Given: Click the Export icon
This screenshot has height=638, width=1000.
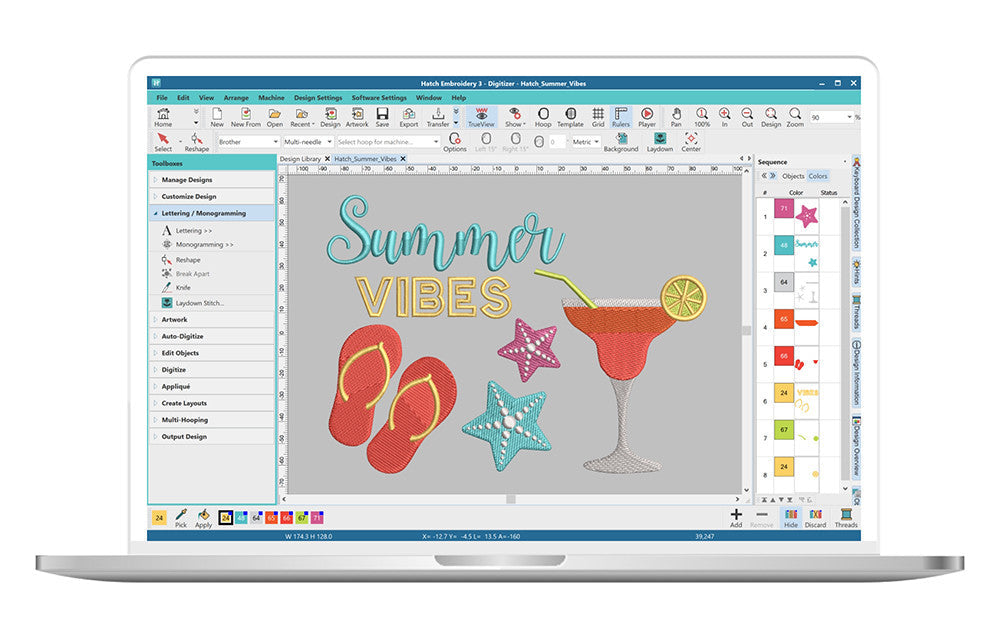Looking at the screenshot, I should pyautogui.click(x=409, y=117).
